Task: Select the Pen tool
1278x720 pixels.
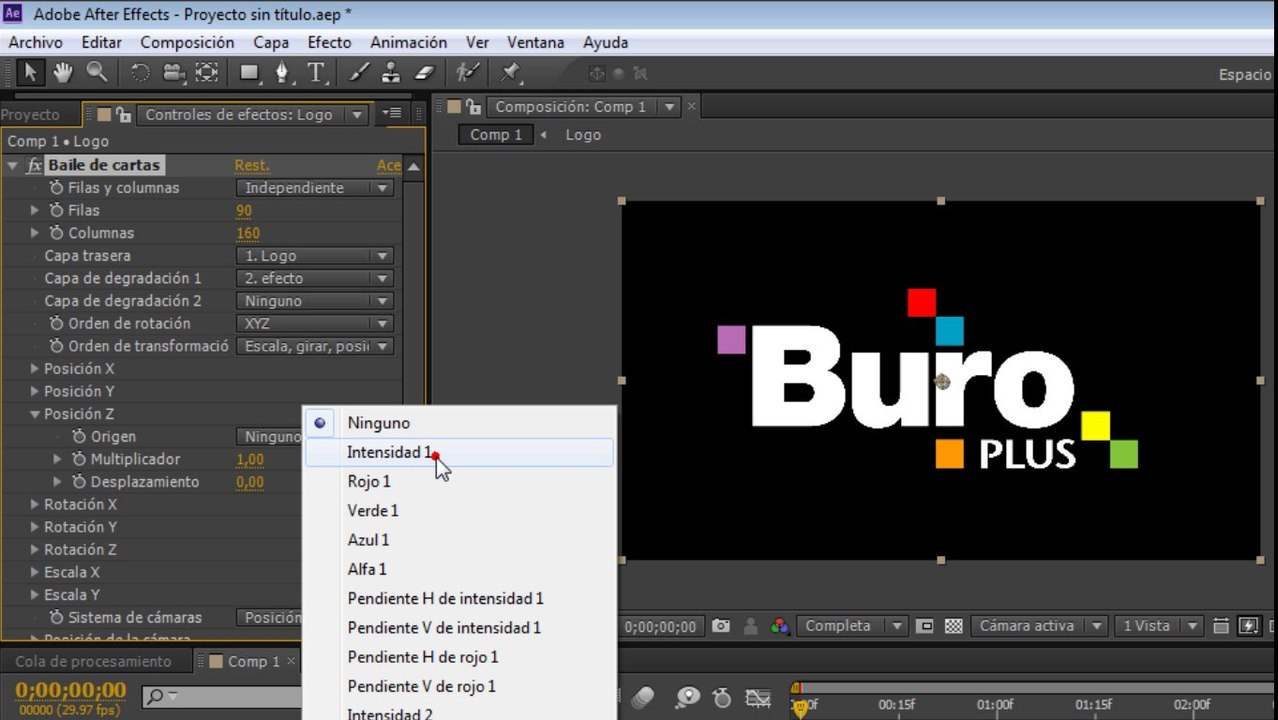Action: click(x=283, y=72)
